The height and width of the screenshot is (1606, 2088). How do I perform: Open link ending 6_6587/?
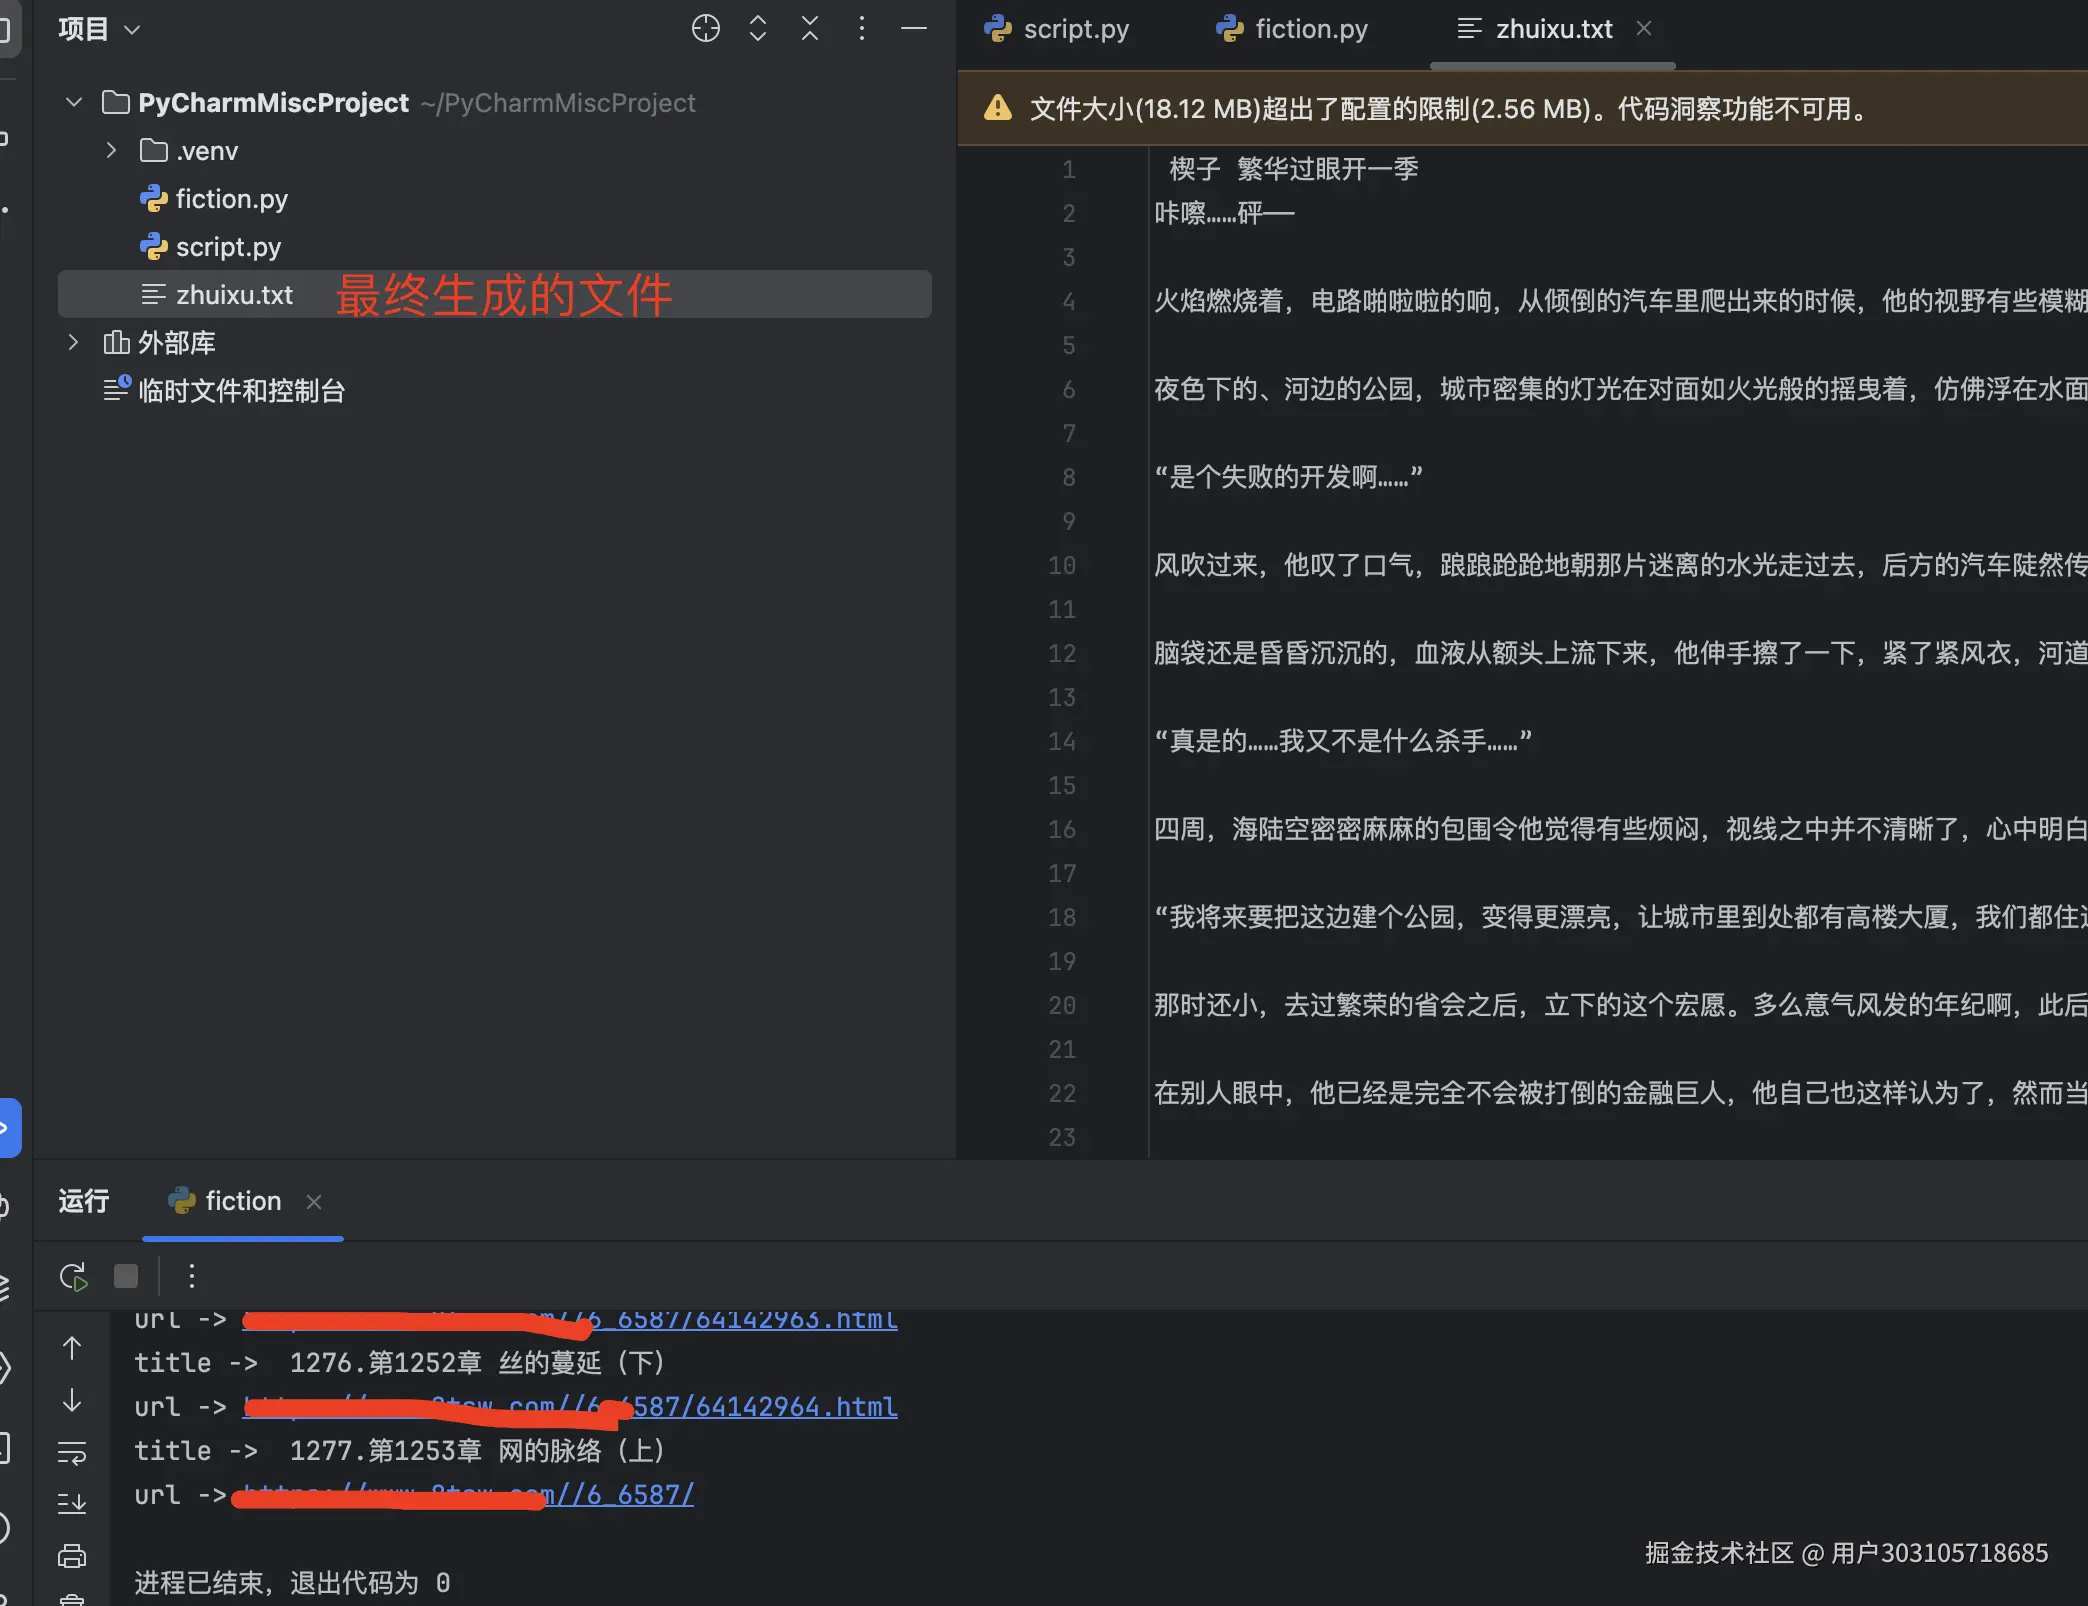point(468,1494)
